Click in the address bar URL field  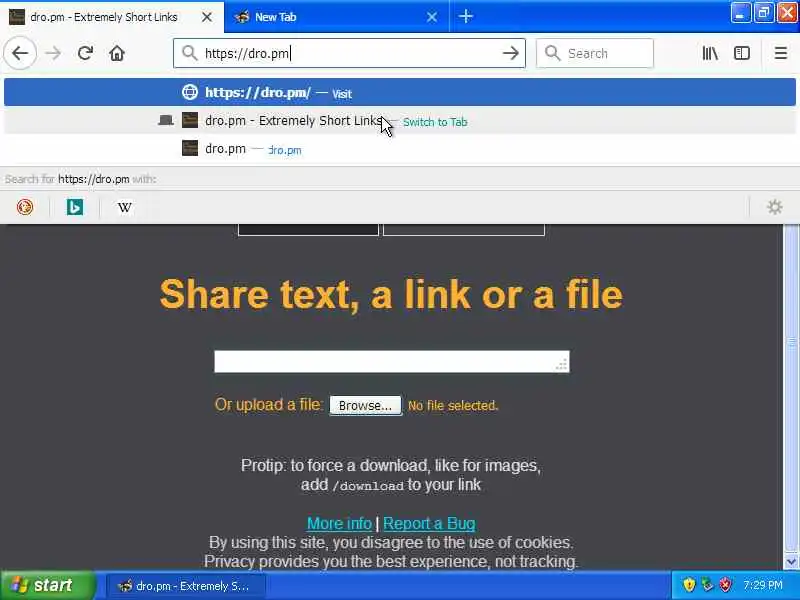tap(349, 53)
